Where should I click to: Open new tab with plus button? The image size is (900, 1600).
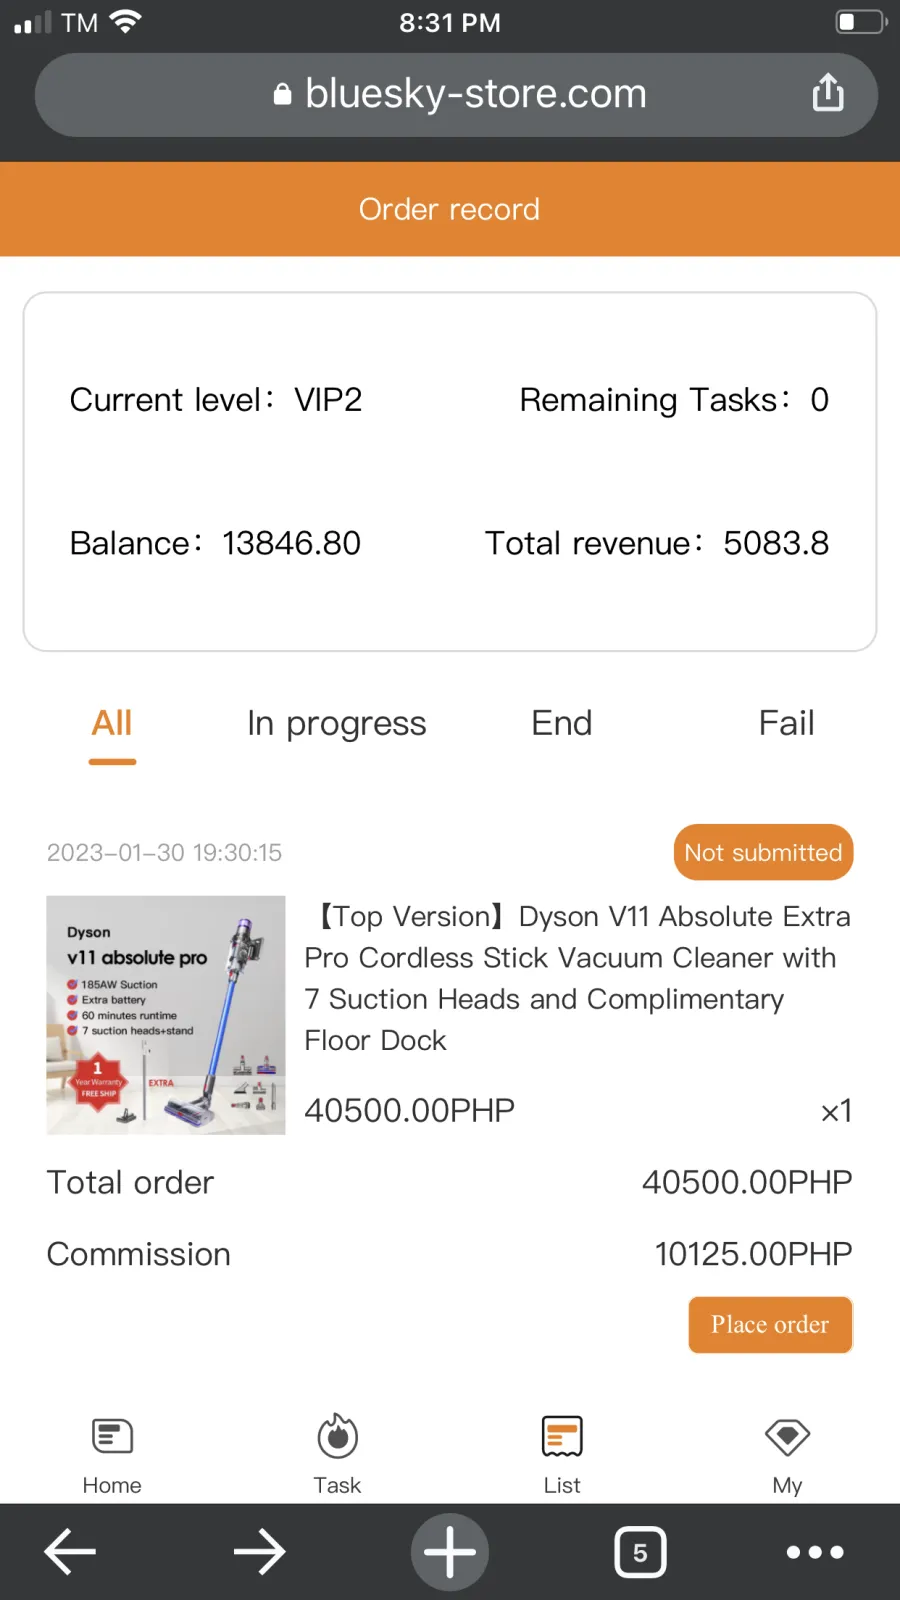[x=450, y=1552]
